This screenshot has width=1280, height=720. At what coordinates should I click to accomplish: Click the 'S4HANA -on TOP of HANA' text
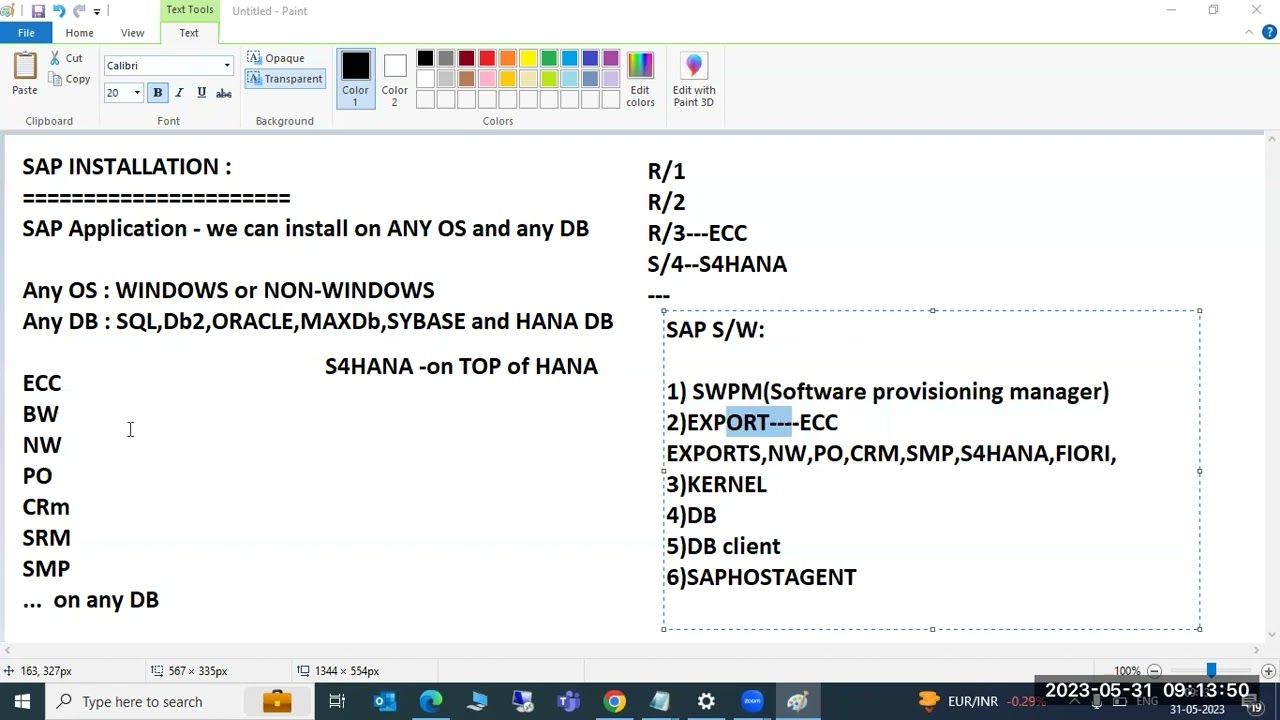point(461,366)
